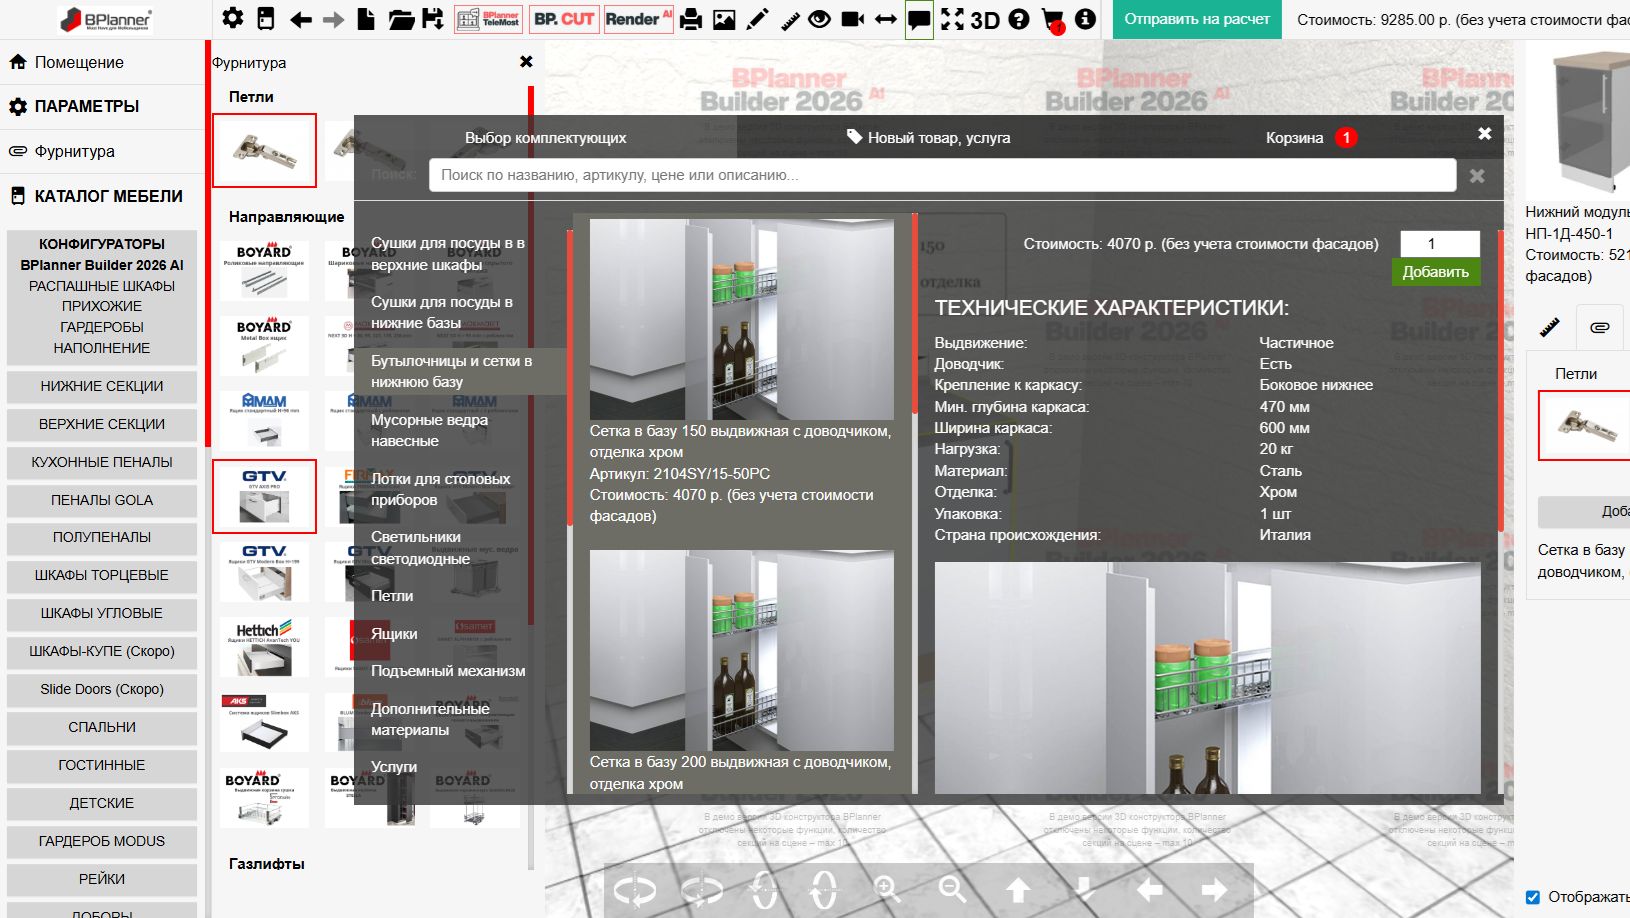Close the components dialog
Viewport: 1630px width, 918px height.
[x=1485, y=133]
